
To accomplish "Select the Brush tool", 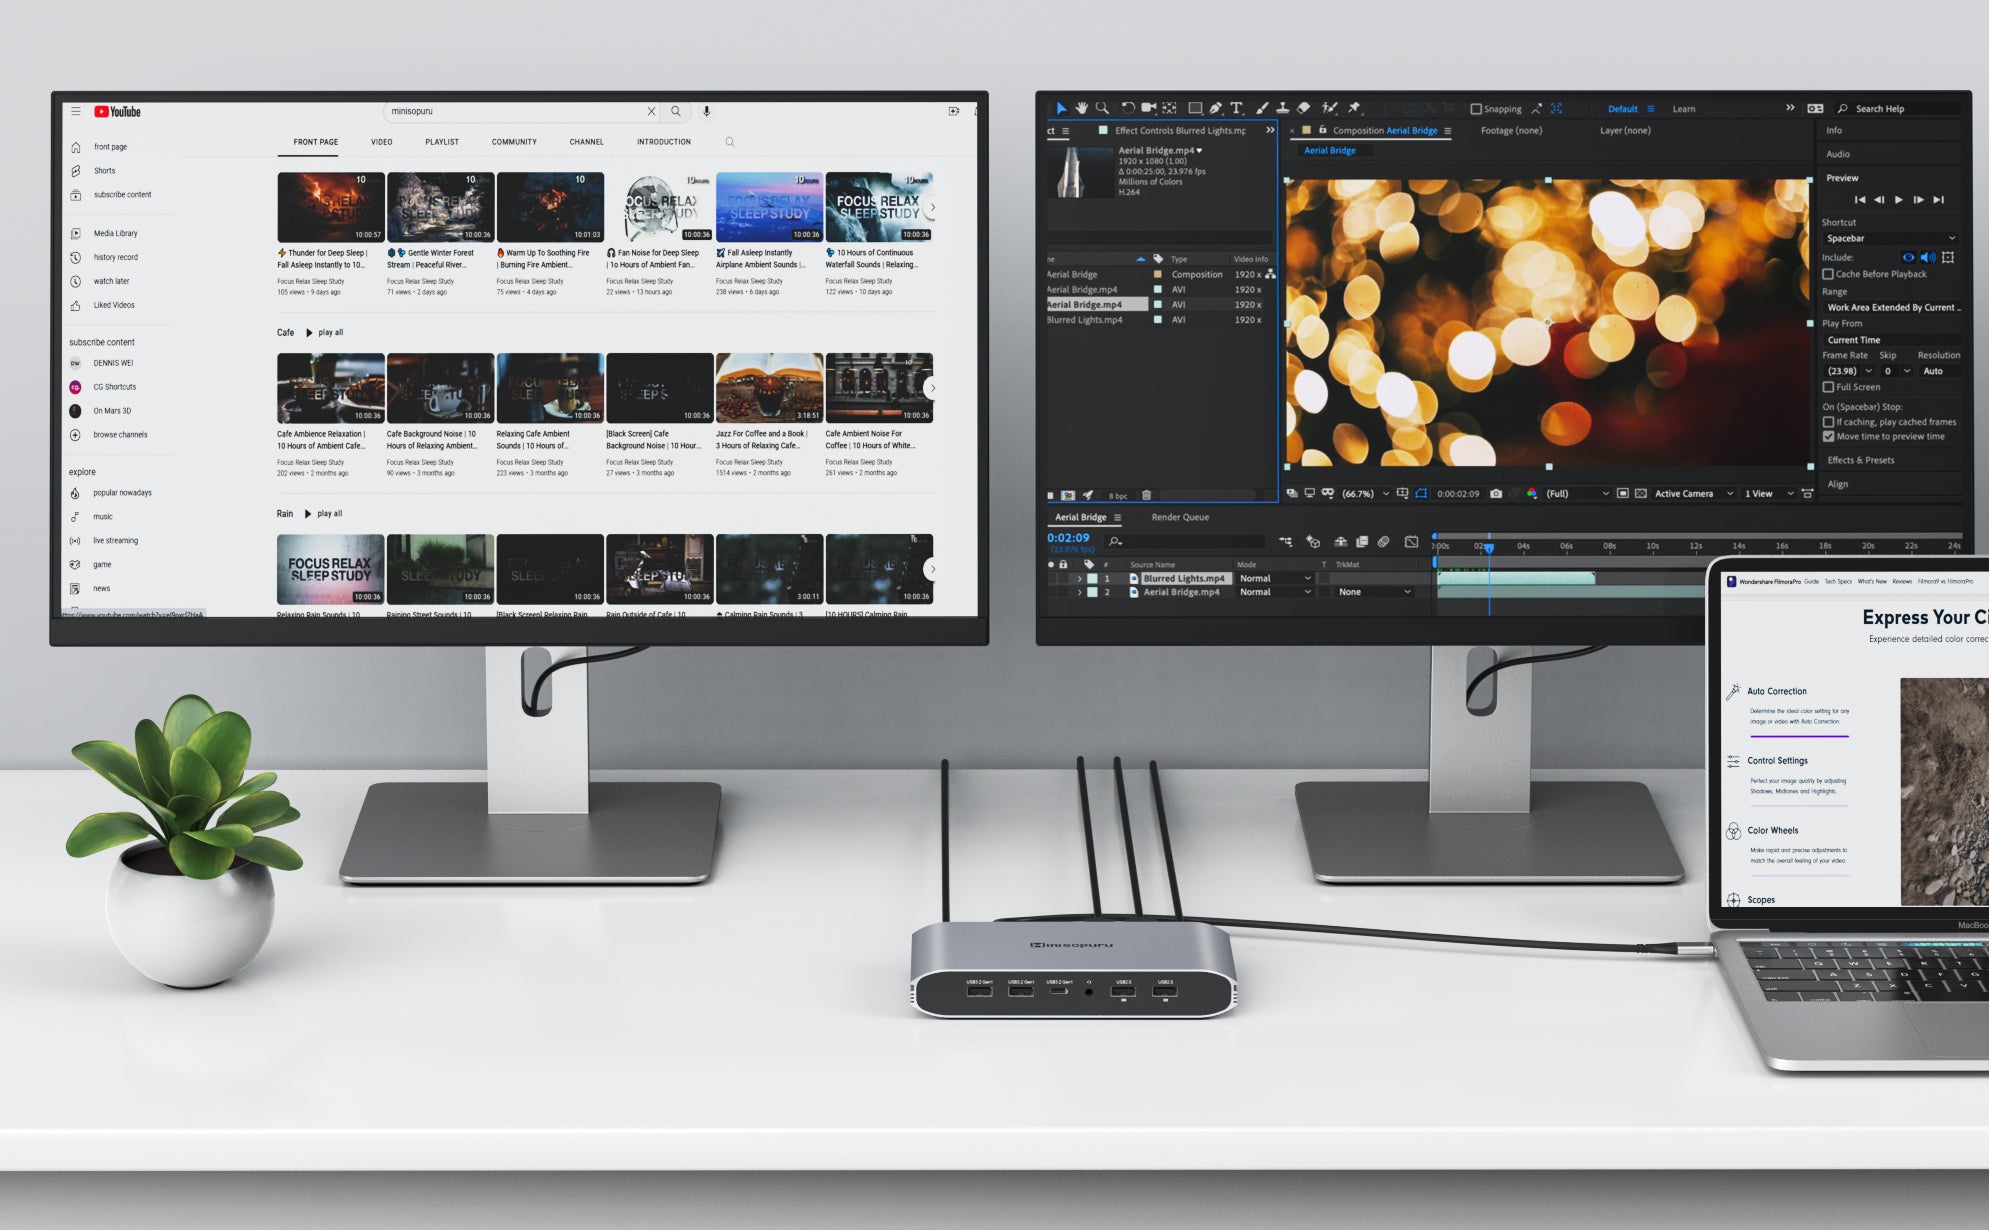I will [1262, 108].
